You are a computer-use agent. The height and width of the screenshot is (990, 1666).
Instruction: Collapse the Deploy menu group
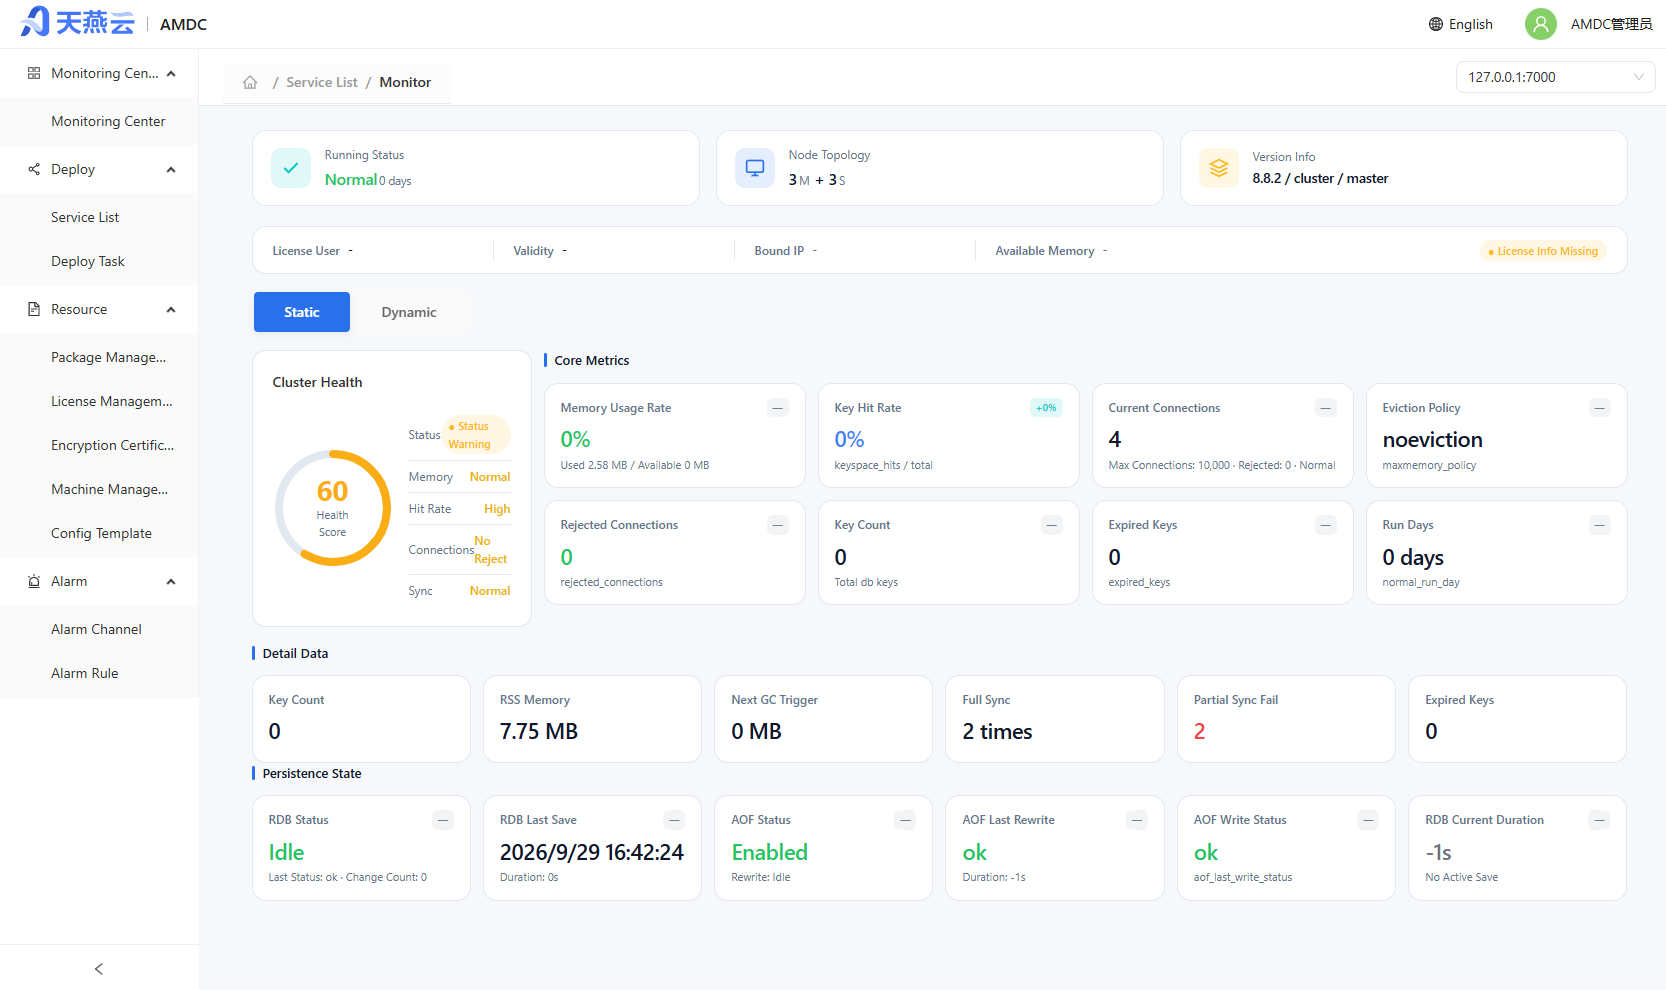tap(99, 169)
